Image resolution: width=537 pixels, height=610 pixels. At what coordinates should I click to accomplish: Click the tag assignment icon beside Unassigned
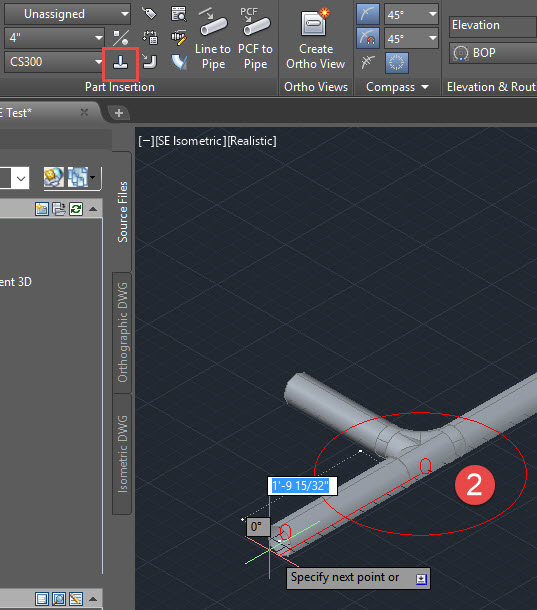(149, 14)
